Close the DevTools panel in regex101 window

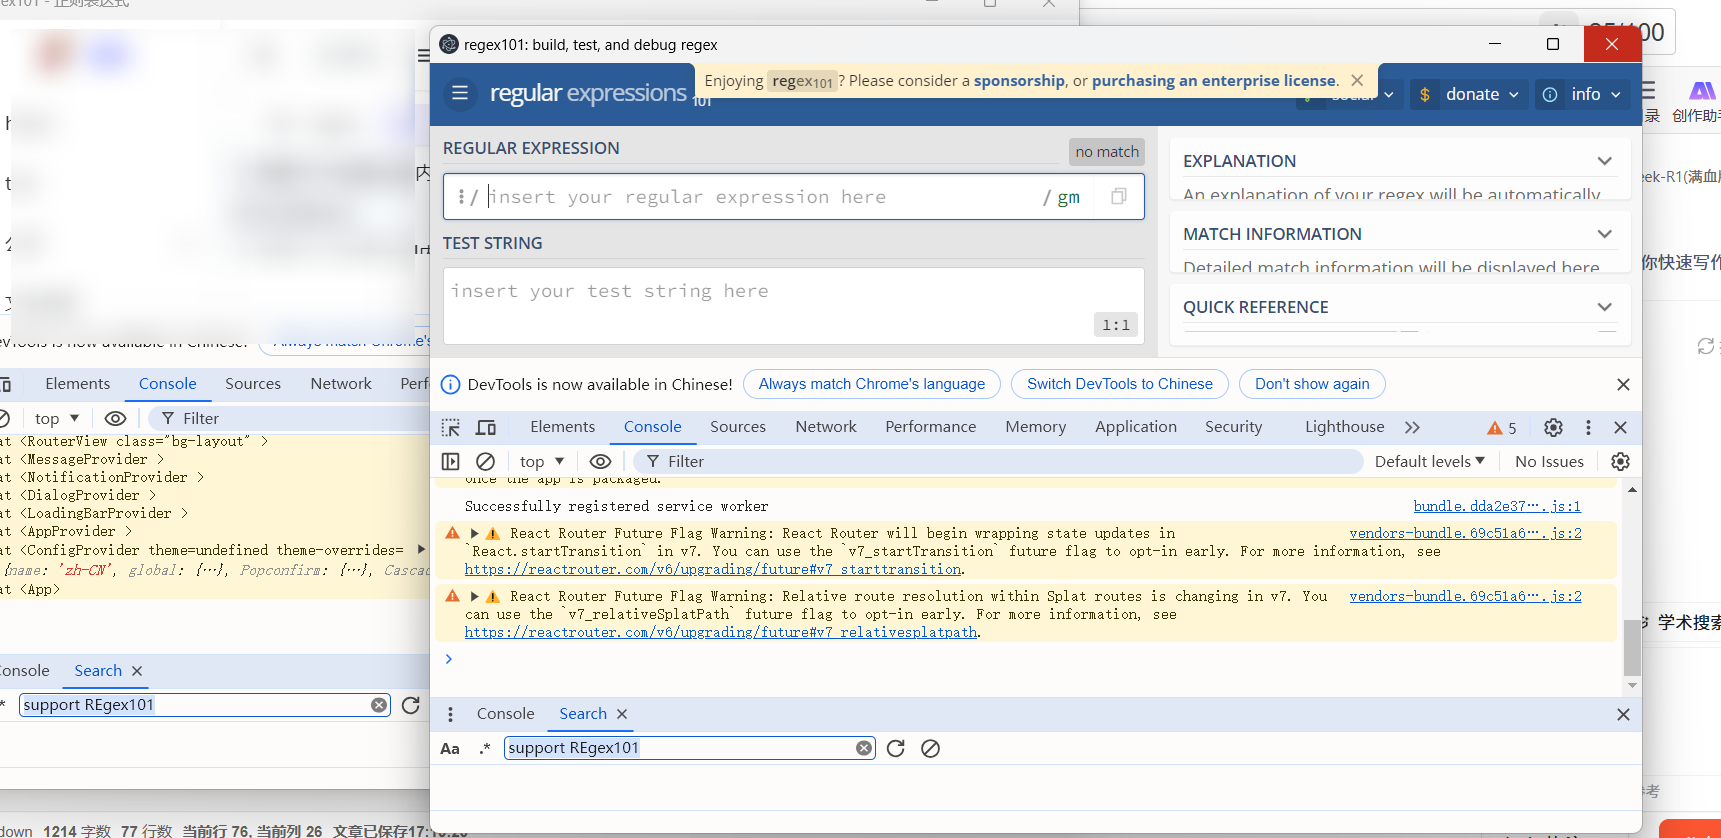point(1621,428)
